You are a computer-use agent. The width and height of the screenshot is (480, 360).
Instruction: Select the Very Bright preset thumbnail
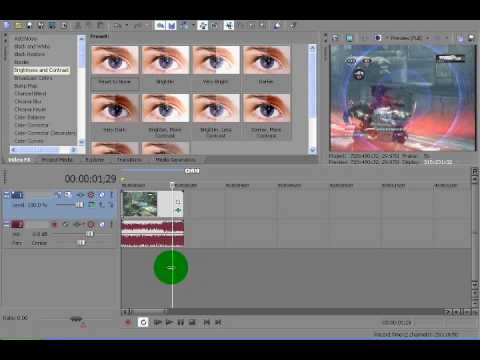[216, 60]
